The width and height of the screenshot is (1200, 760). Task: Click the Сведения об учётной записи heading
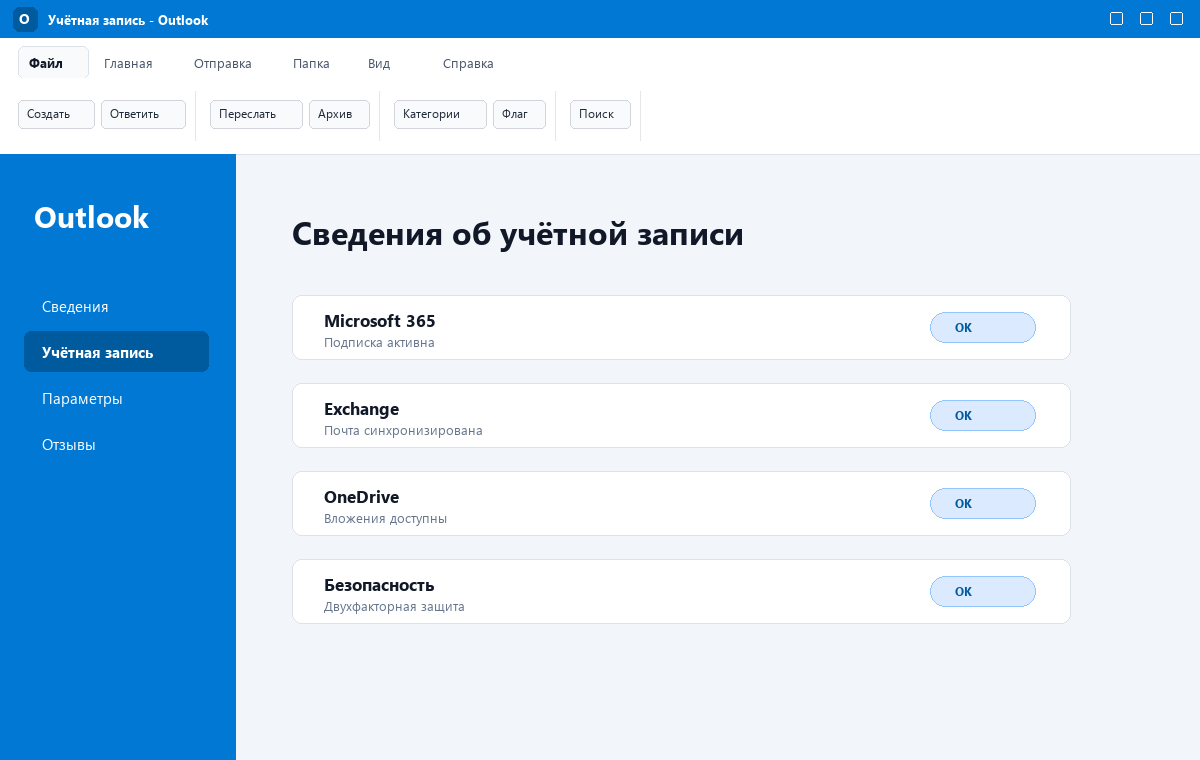(x=518, y=234)
